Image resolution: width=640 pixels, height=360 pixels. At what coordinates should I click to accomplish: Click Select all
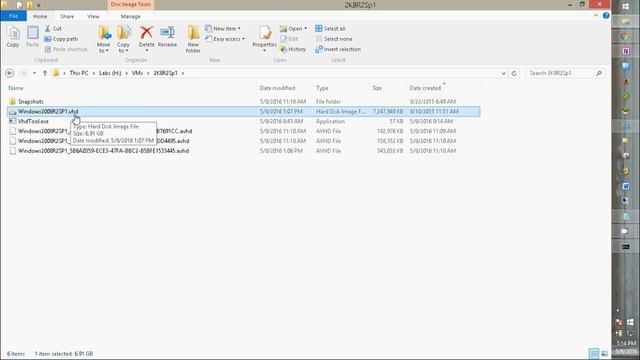(330, 29)
